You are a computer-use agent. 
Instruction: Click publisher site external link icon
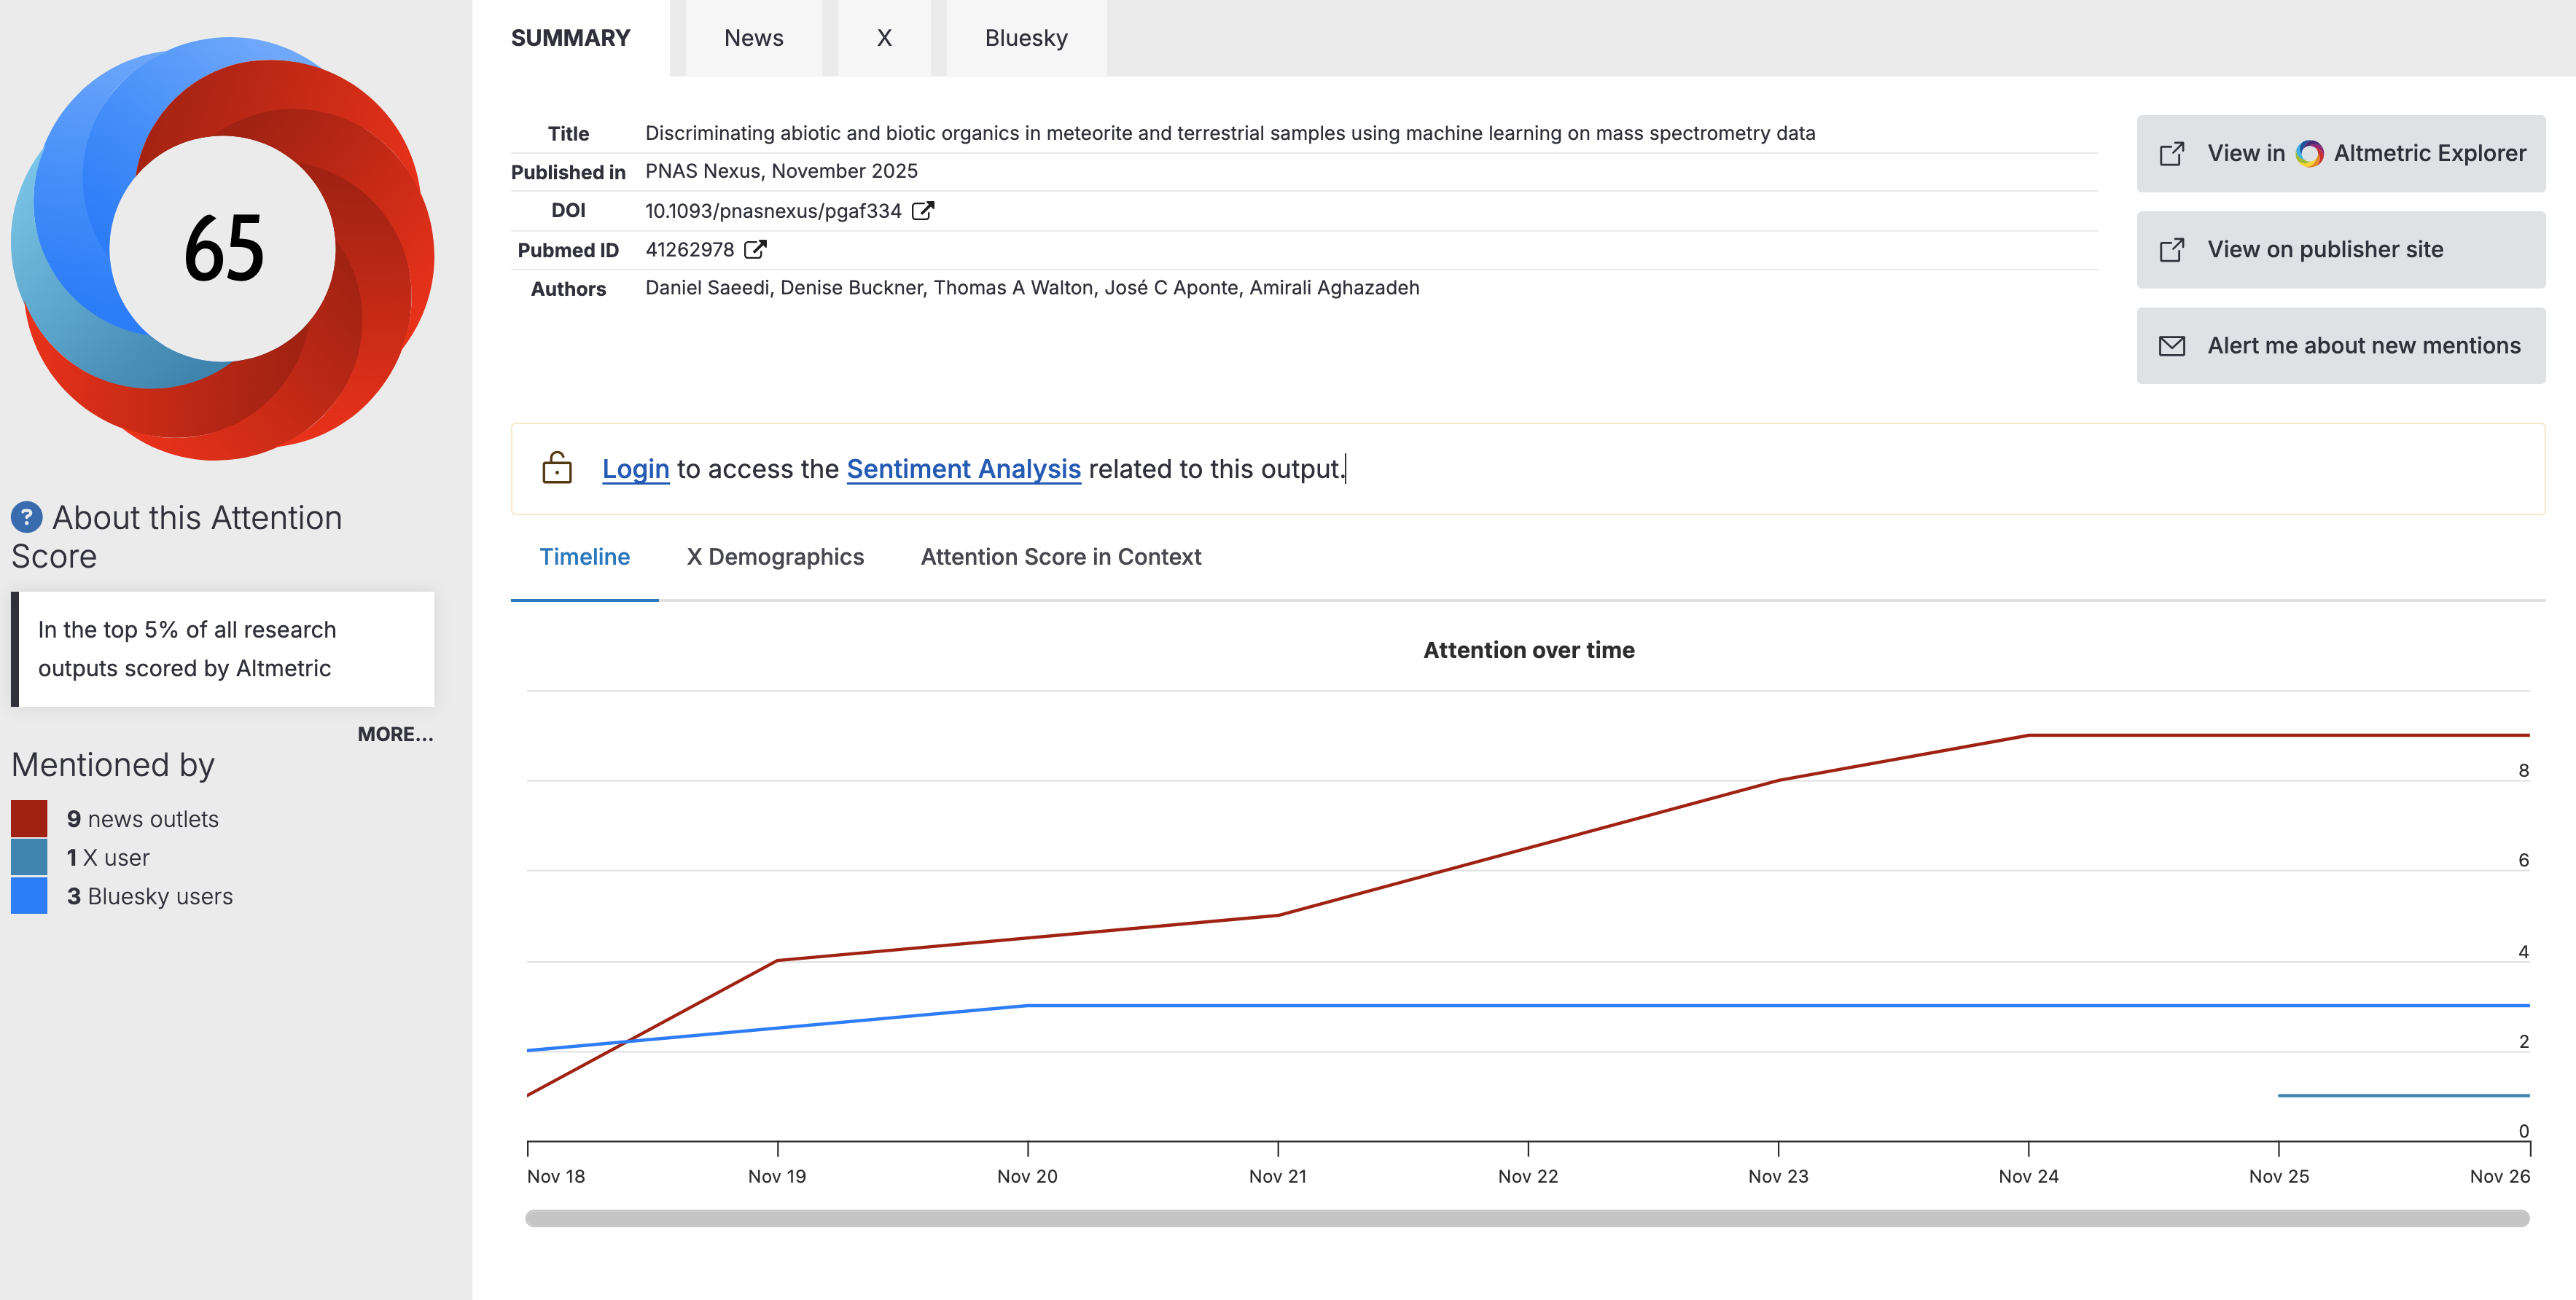2171,250
